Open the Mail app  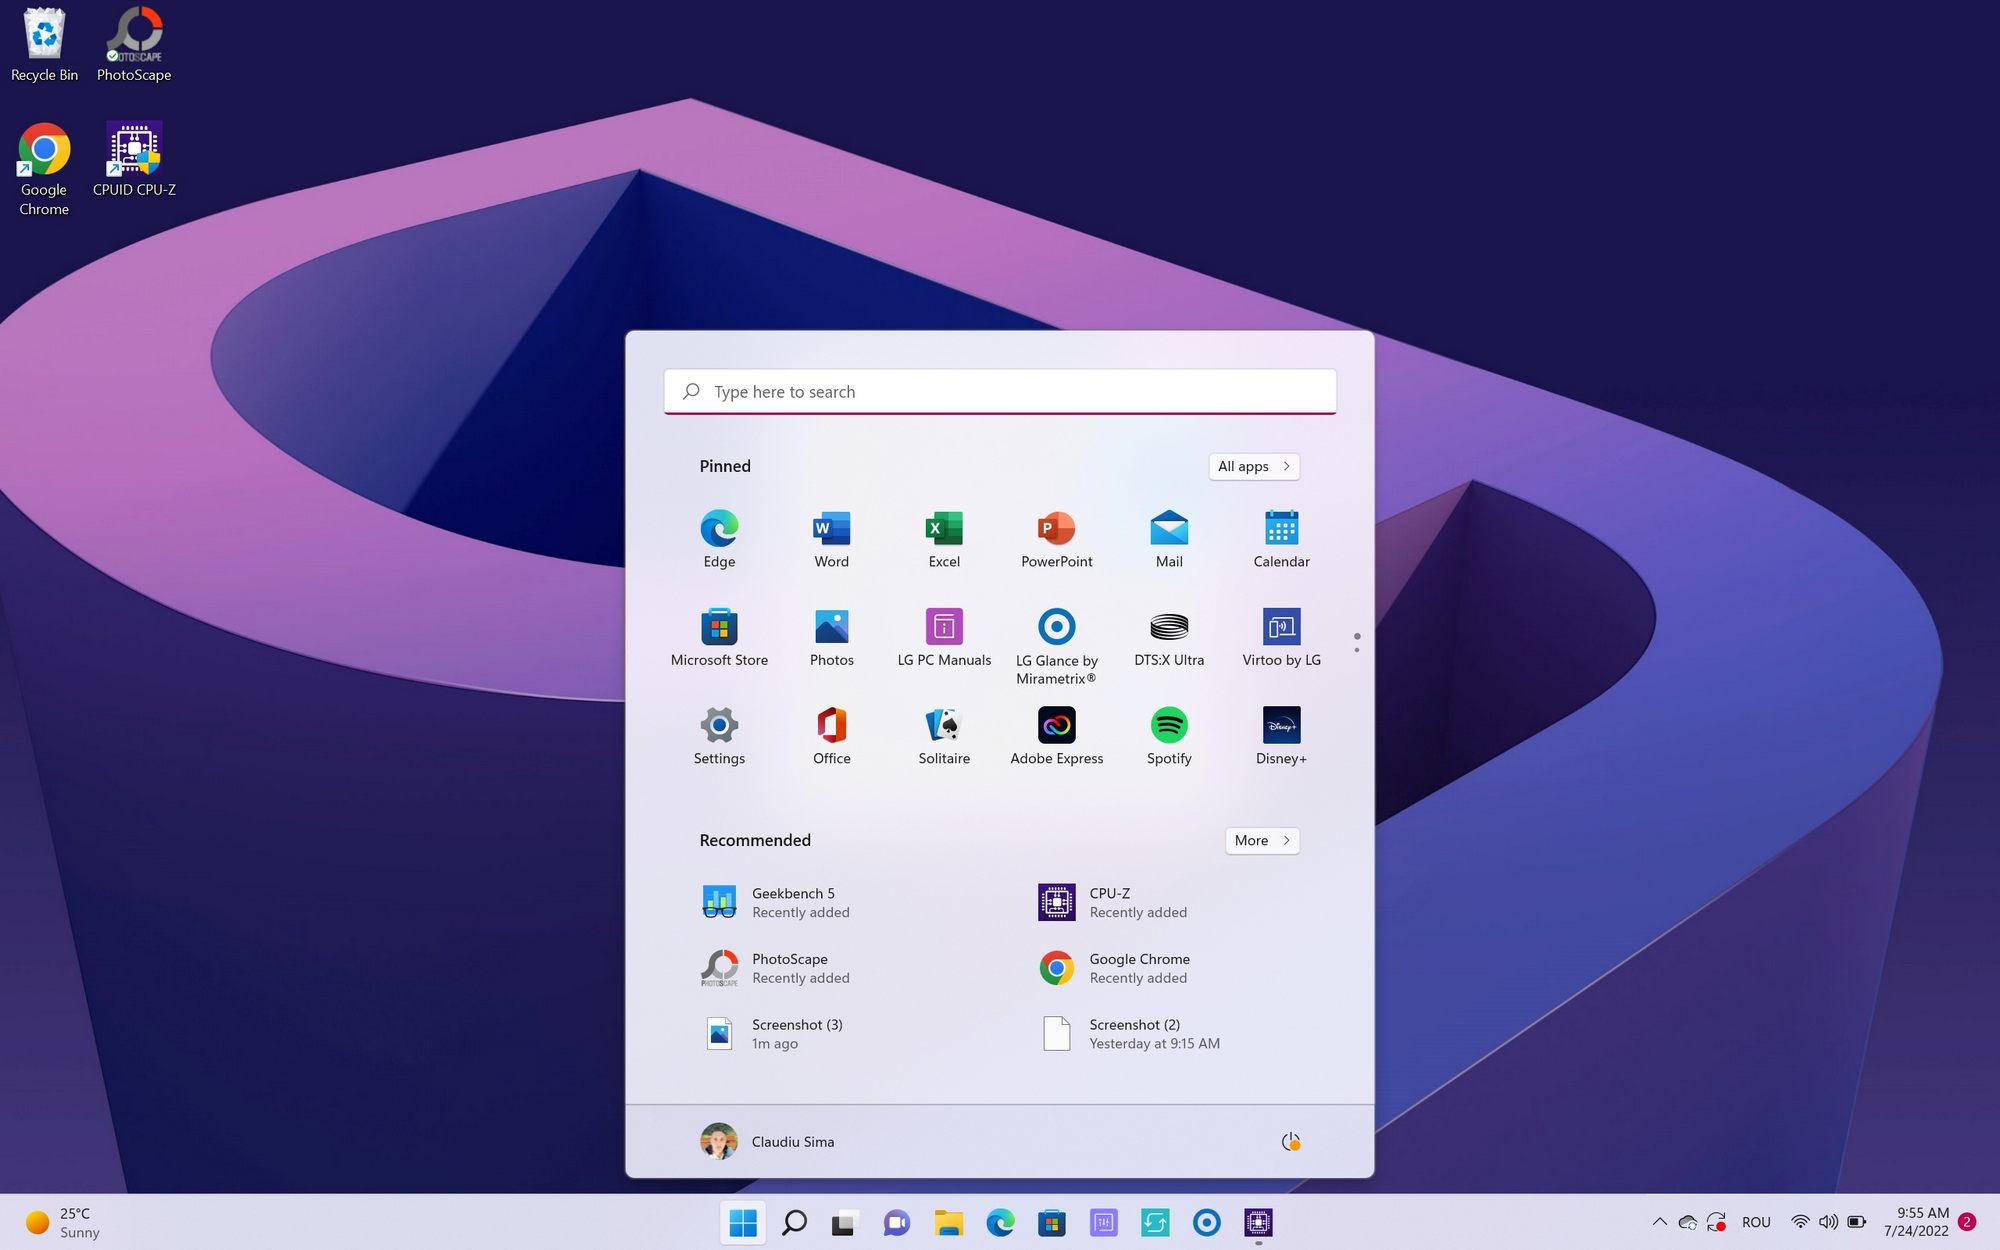click(1169, 539)
